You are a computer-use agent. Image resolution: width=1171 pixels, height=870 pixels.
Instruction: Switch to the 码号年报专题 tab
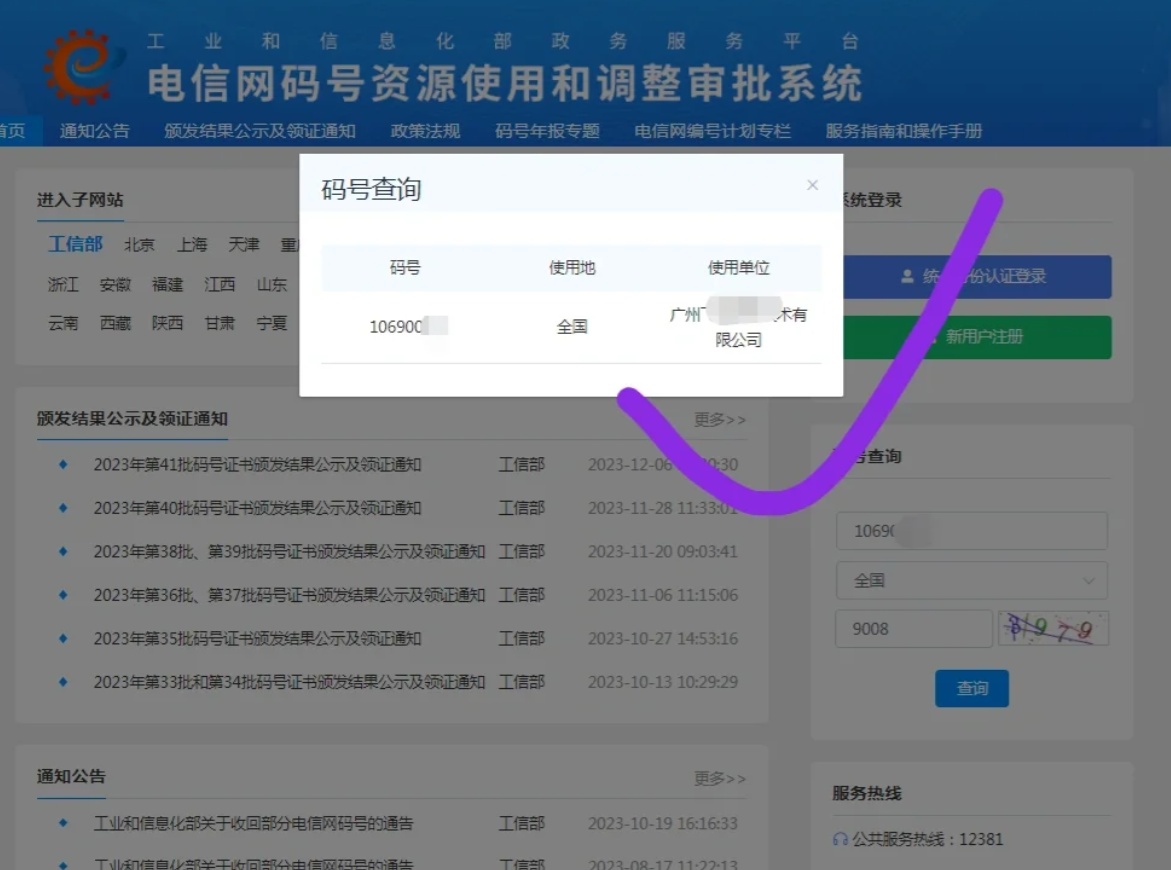click(x=546, y=130)
